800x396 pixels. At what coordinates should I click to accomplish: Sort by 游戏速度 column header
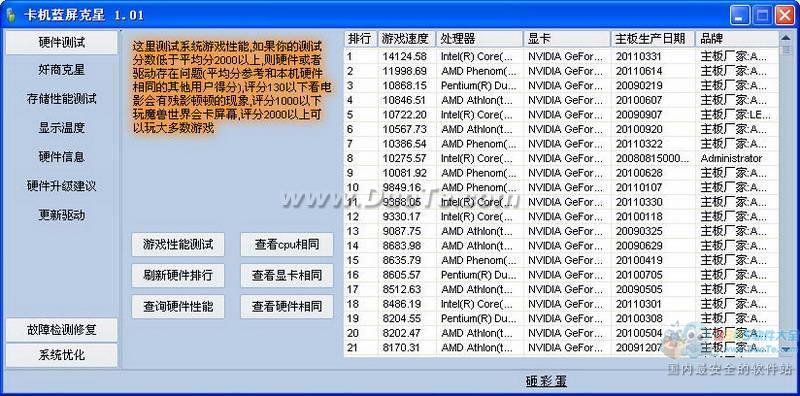pyautogui.click(x=407, y=38)
